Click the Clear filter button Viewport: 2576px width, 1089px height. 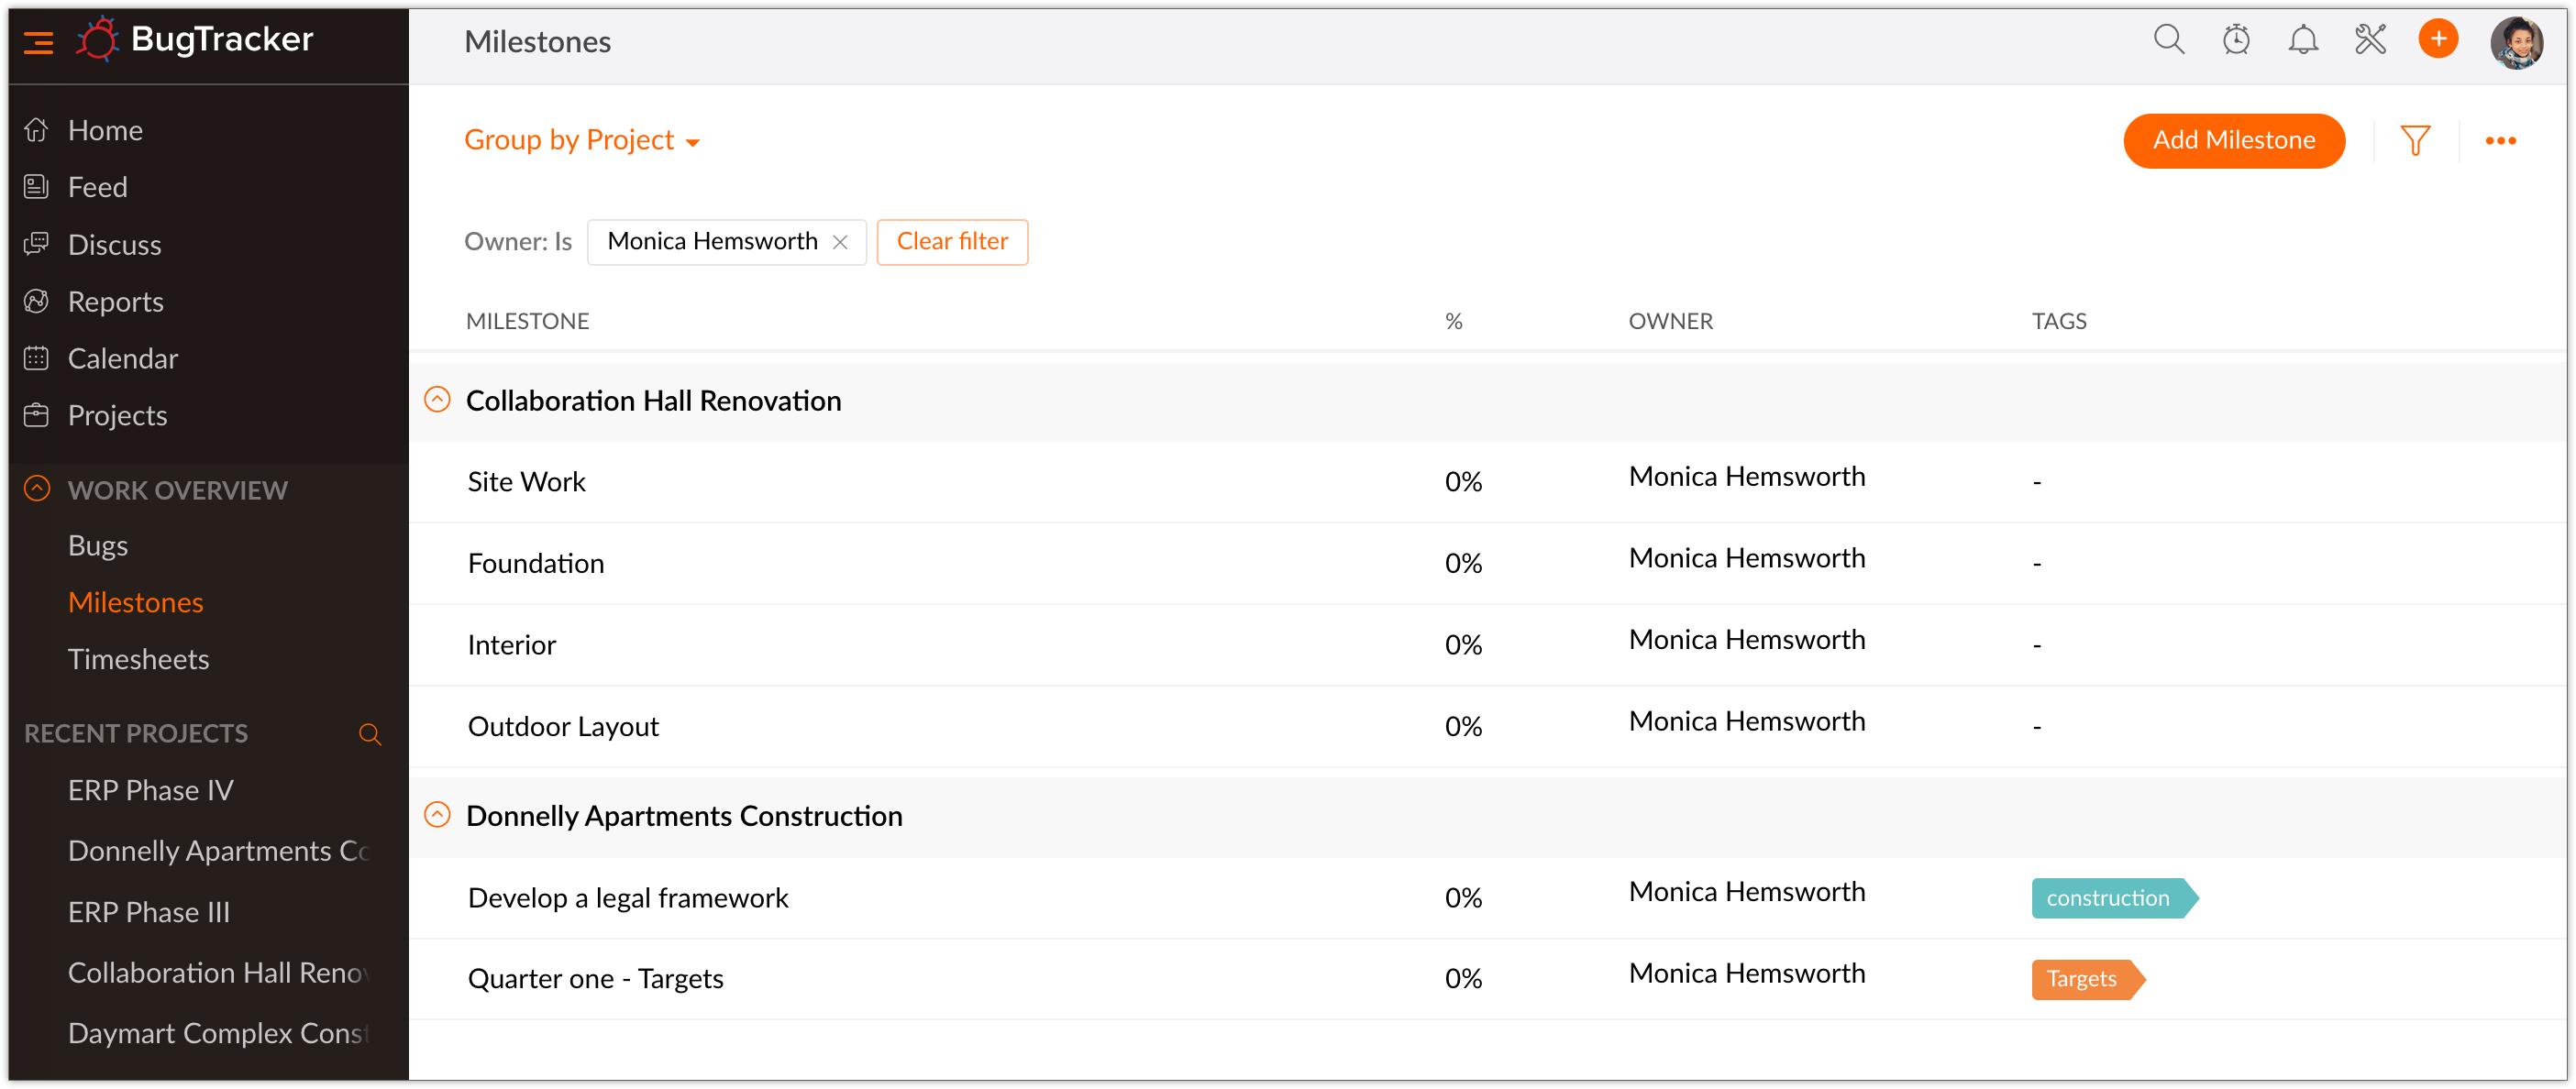(952, 242)
